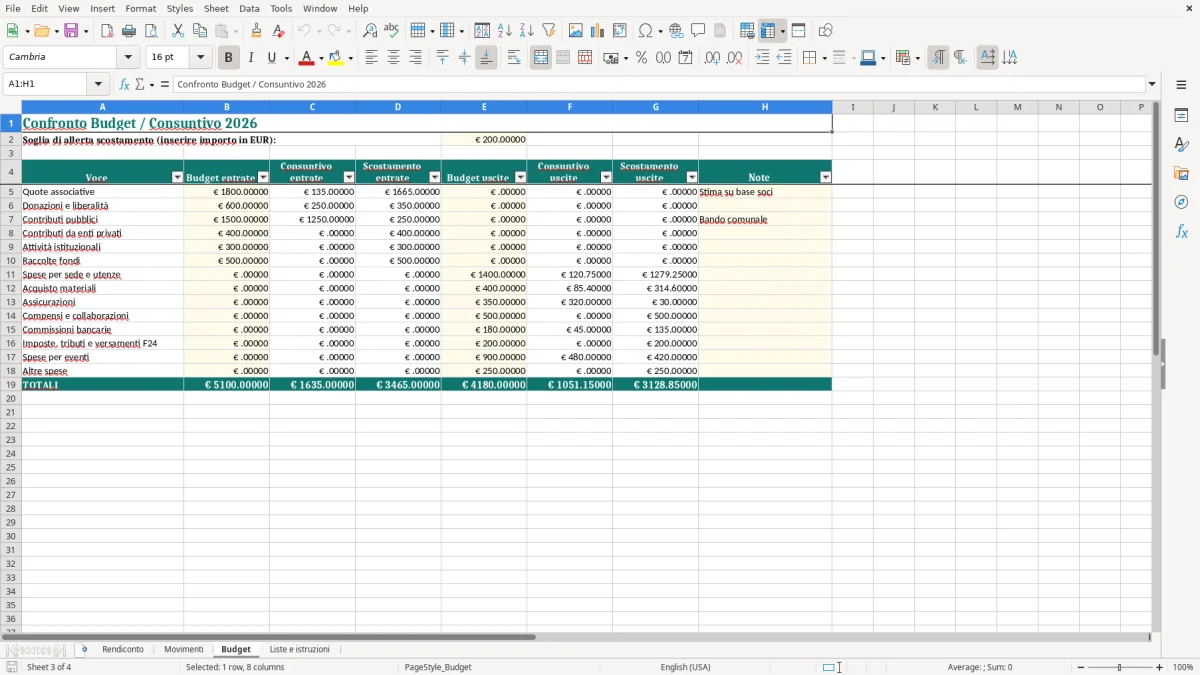Toggle Merge and Center Cells
The height and width of the screenshot is (675, 1200).
click(541, 58)
